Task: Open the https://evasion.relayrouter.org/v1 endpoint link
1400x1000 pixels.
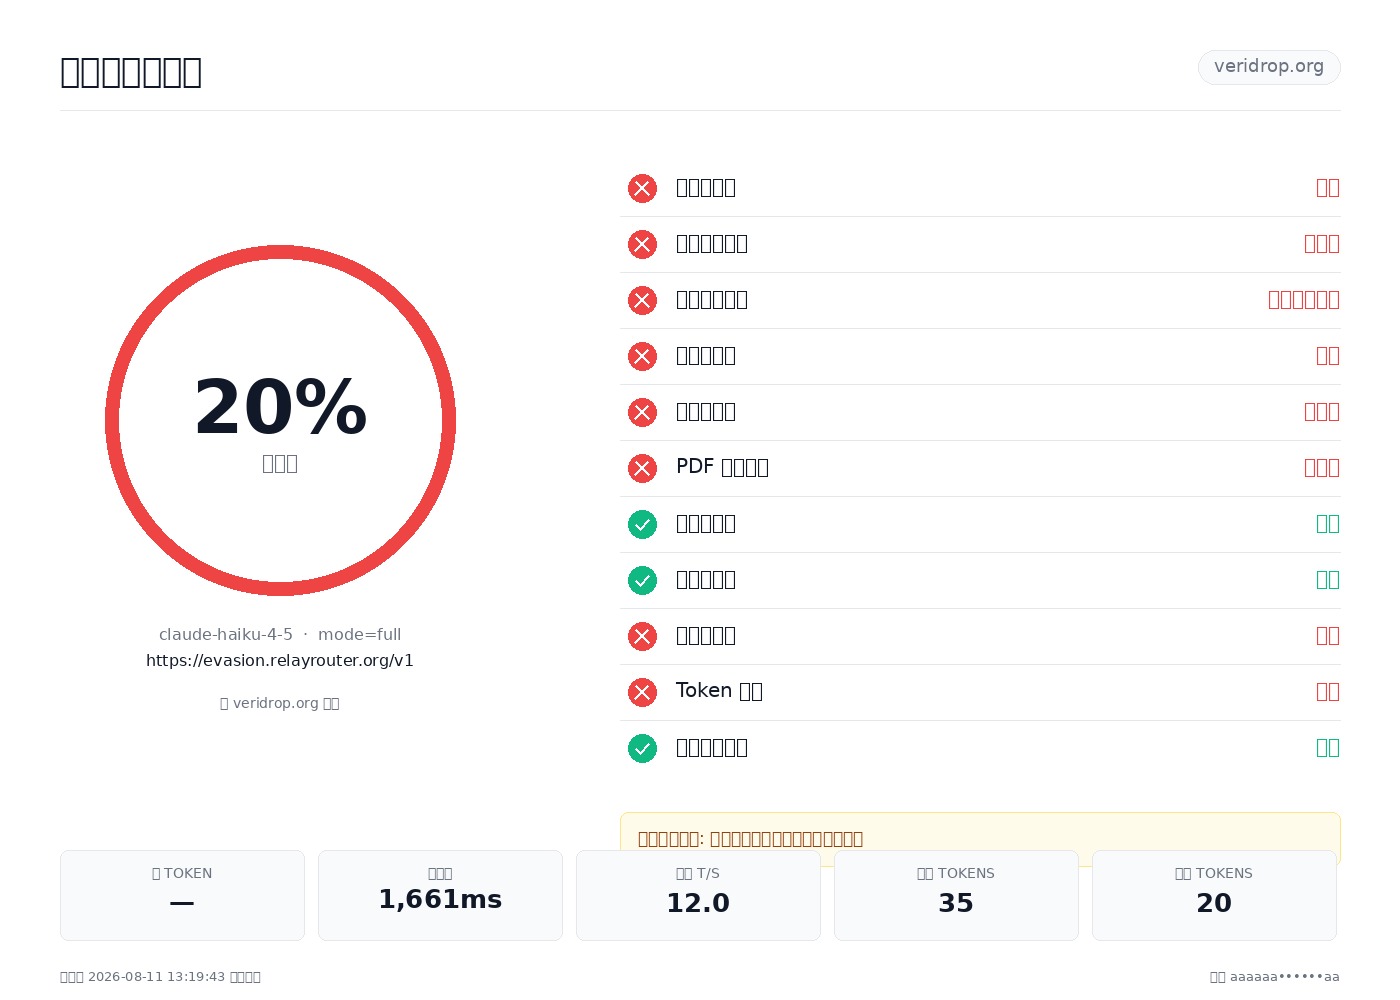Action: tap(280, 660)
